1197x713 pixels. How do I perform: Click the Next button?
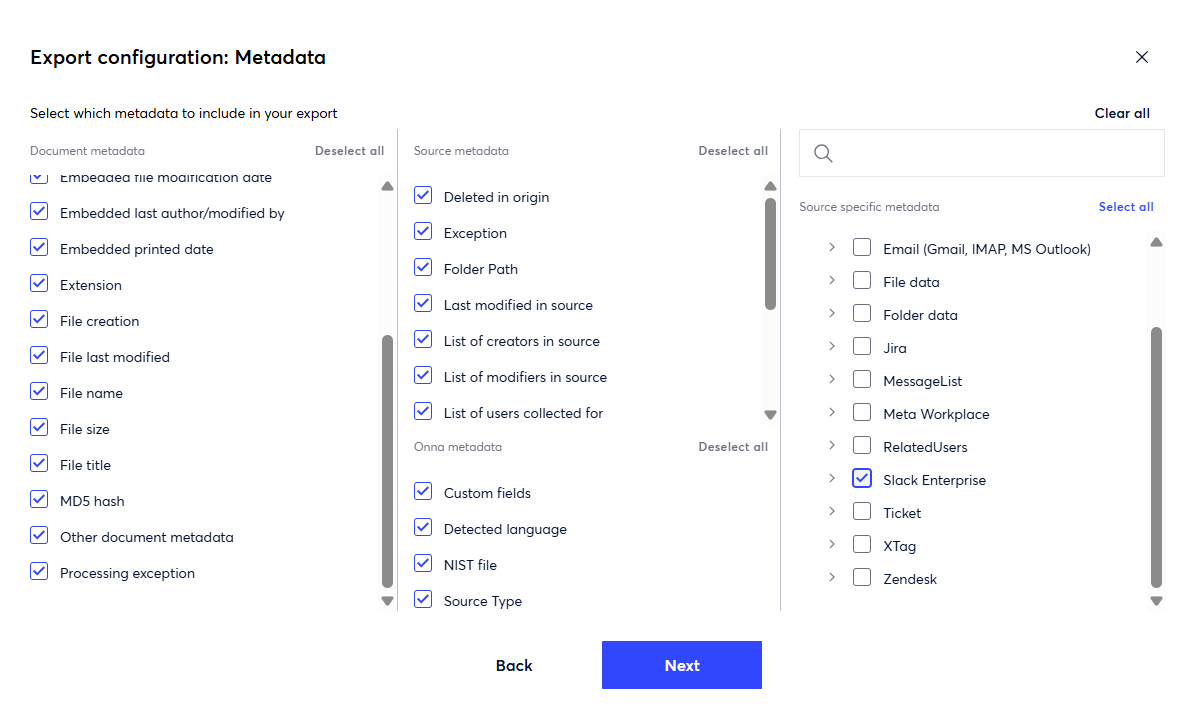coord(681,665)
